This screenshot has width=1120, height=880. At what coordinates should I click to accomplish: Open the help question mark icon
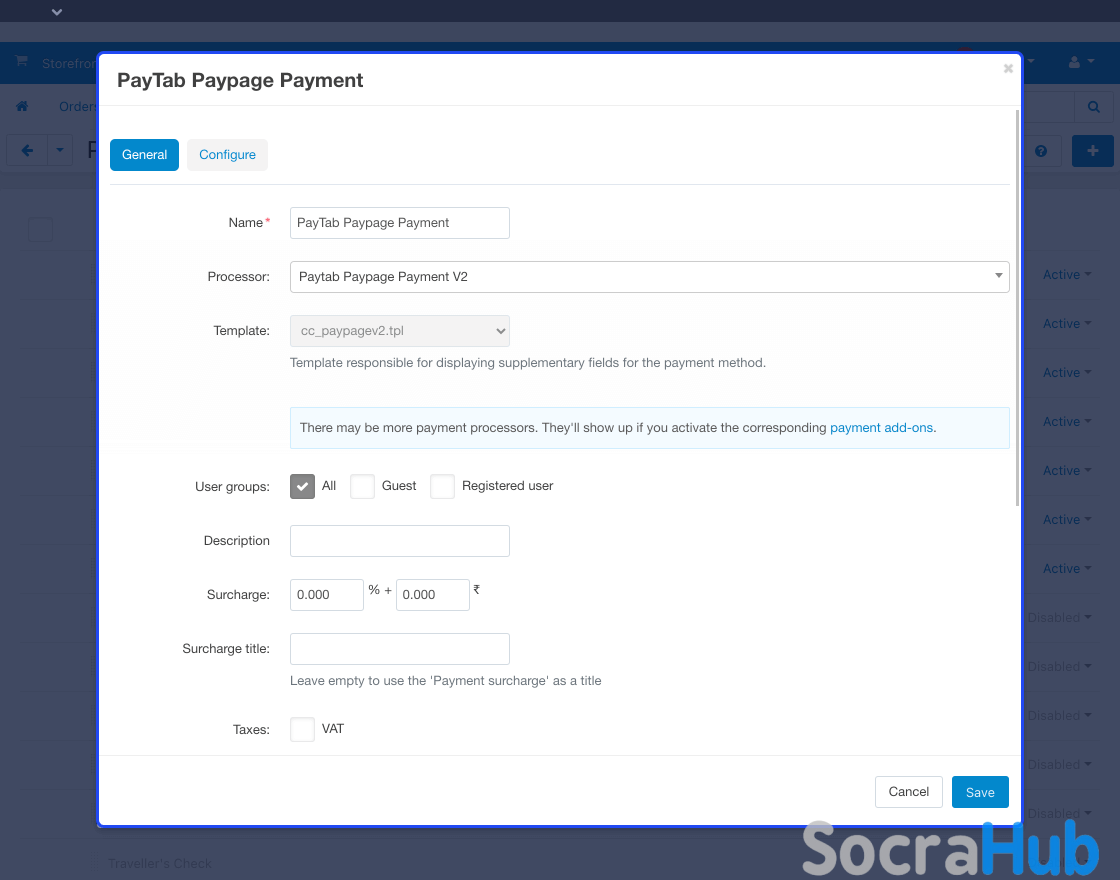tap(1041, 151)
